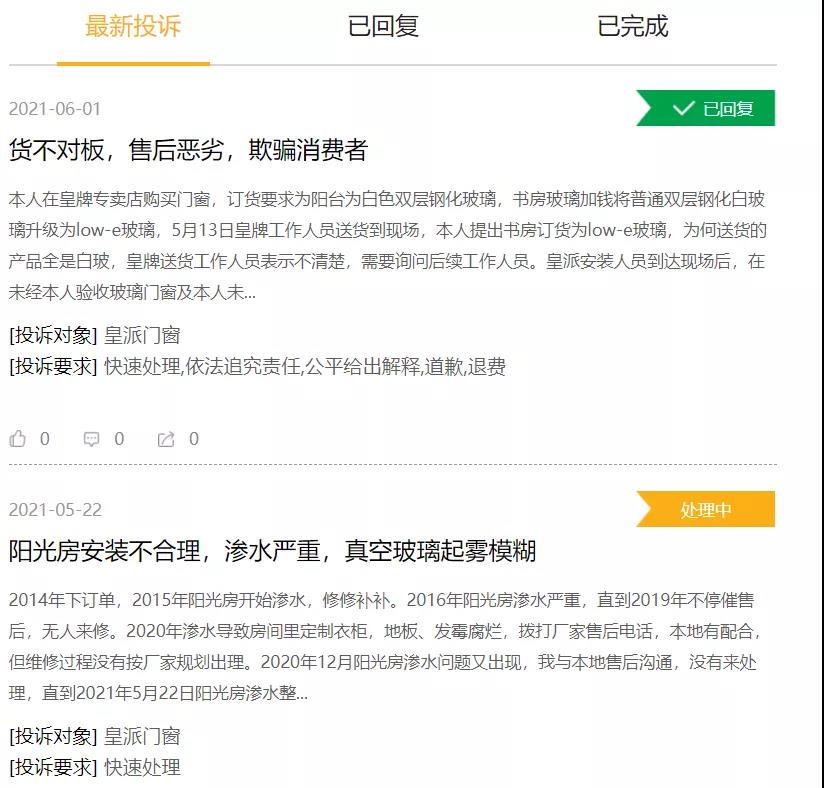Open complaint titled 阳光房安装不合理，渗水严重
Screen dimensions: 824x788
[x=272, y=551]
